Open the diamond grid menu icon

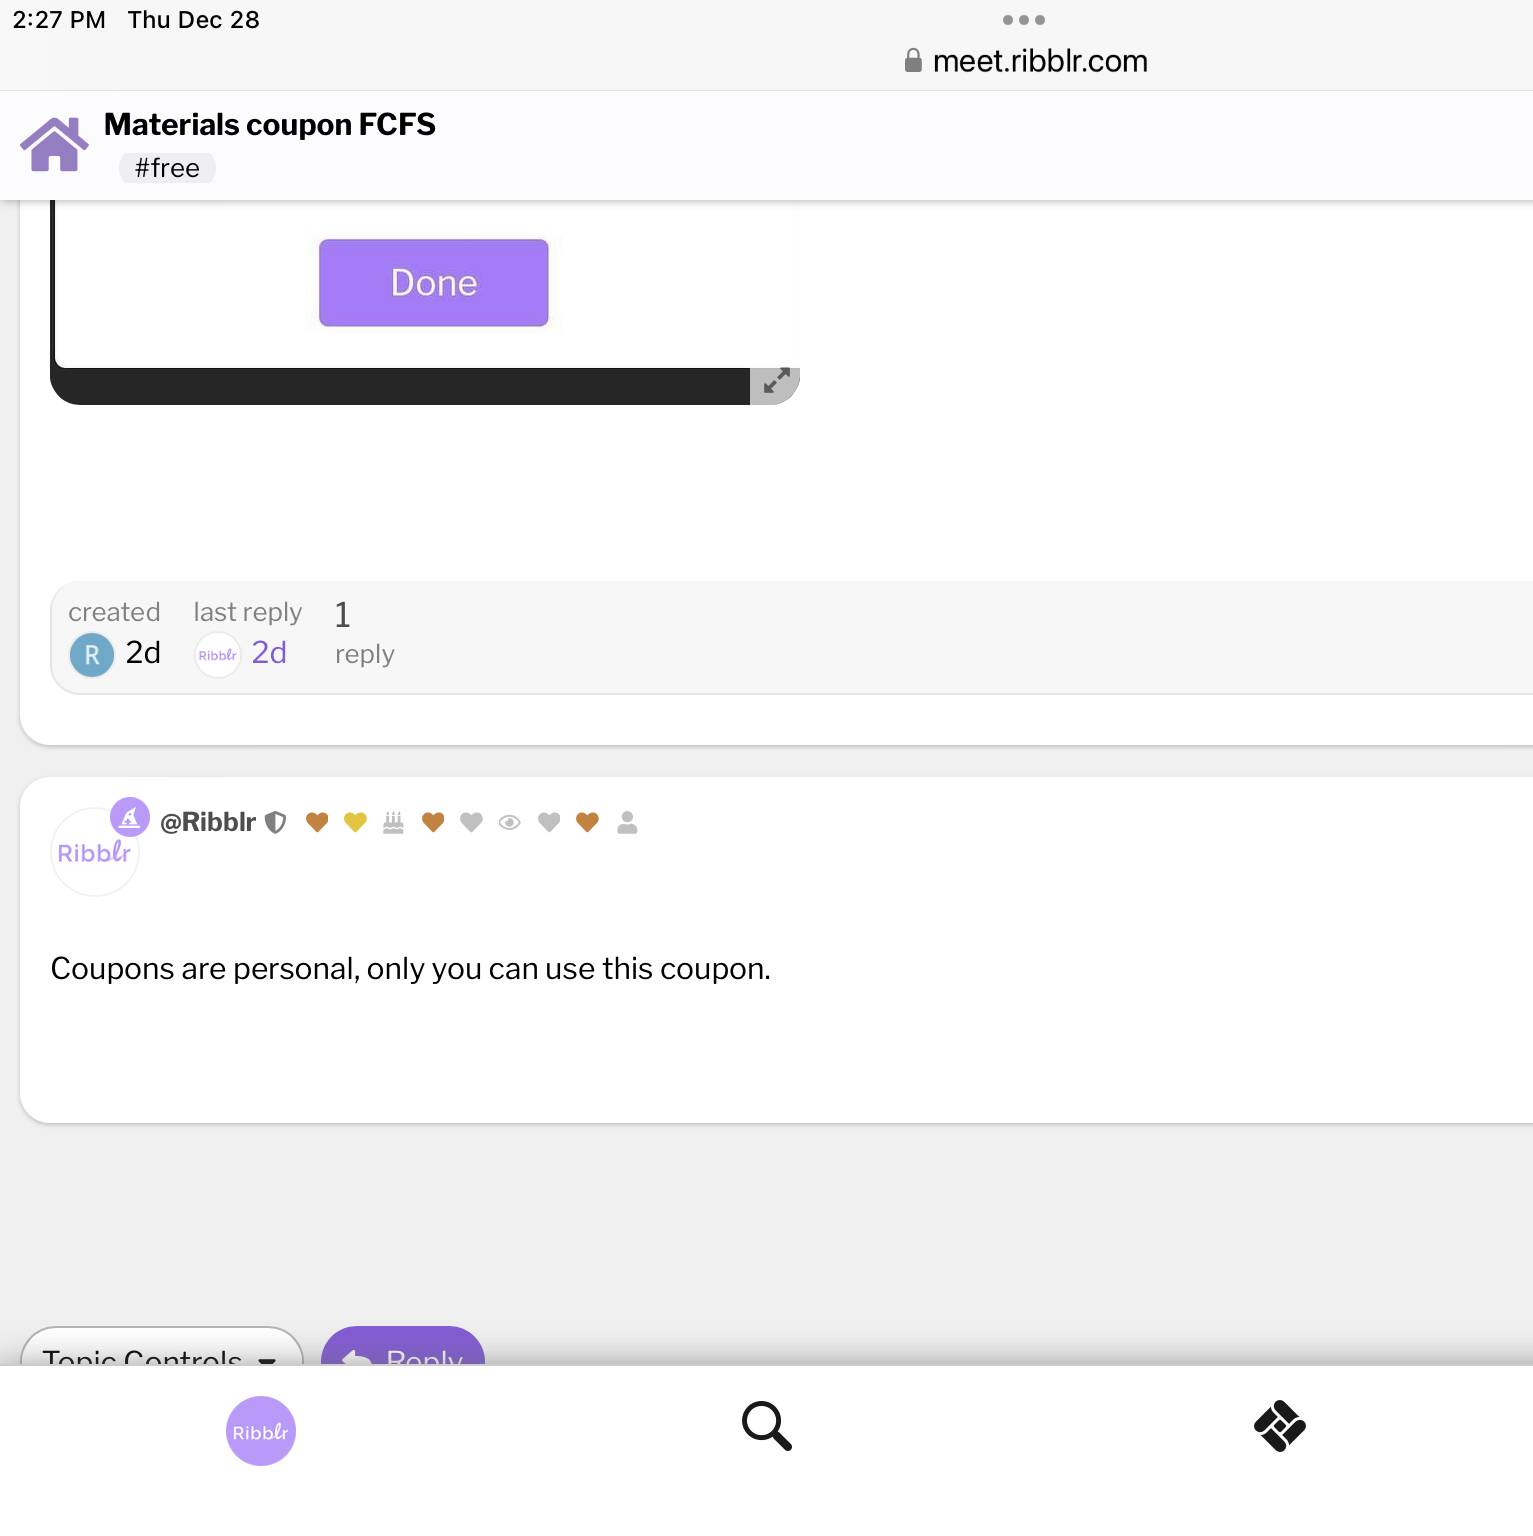tap(1279, 1425)
